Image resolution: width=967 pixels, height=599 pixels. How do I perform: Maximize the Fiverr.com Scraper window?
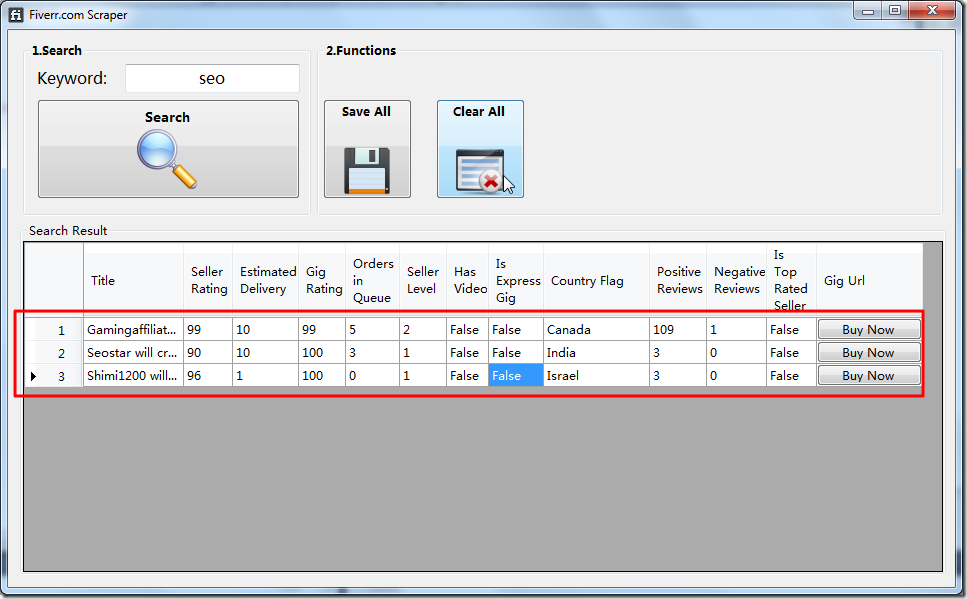pos(895,11)
